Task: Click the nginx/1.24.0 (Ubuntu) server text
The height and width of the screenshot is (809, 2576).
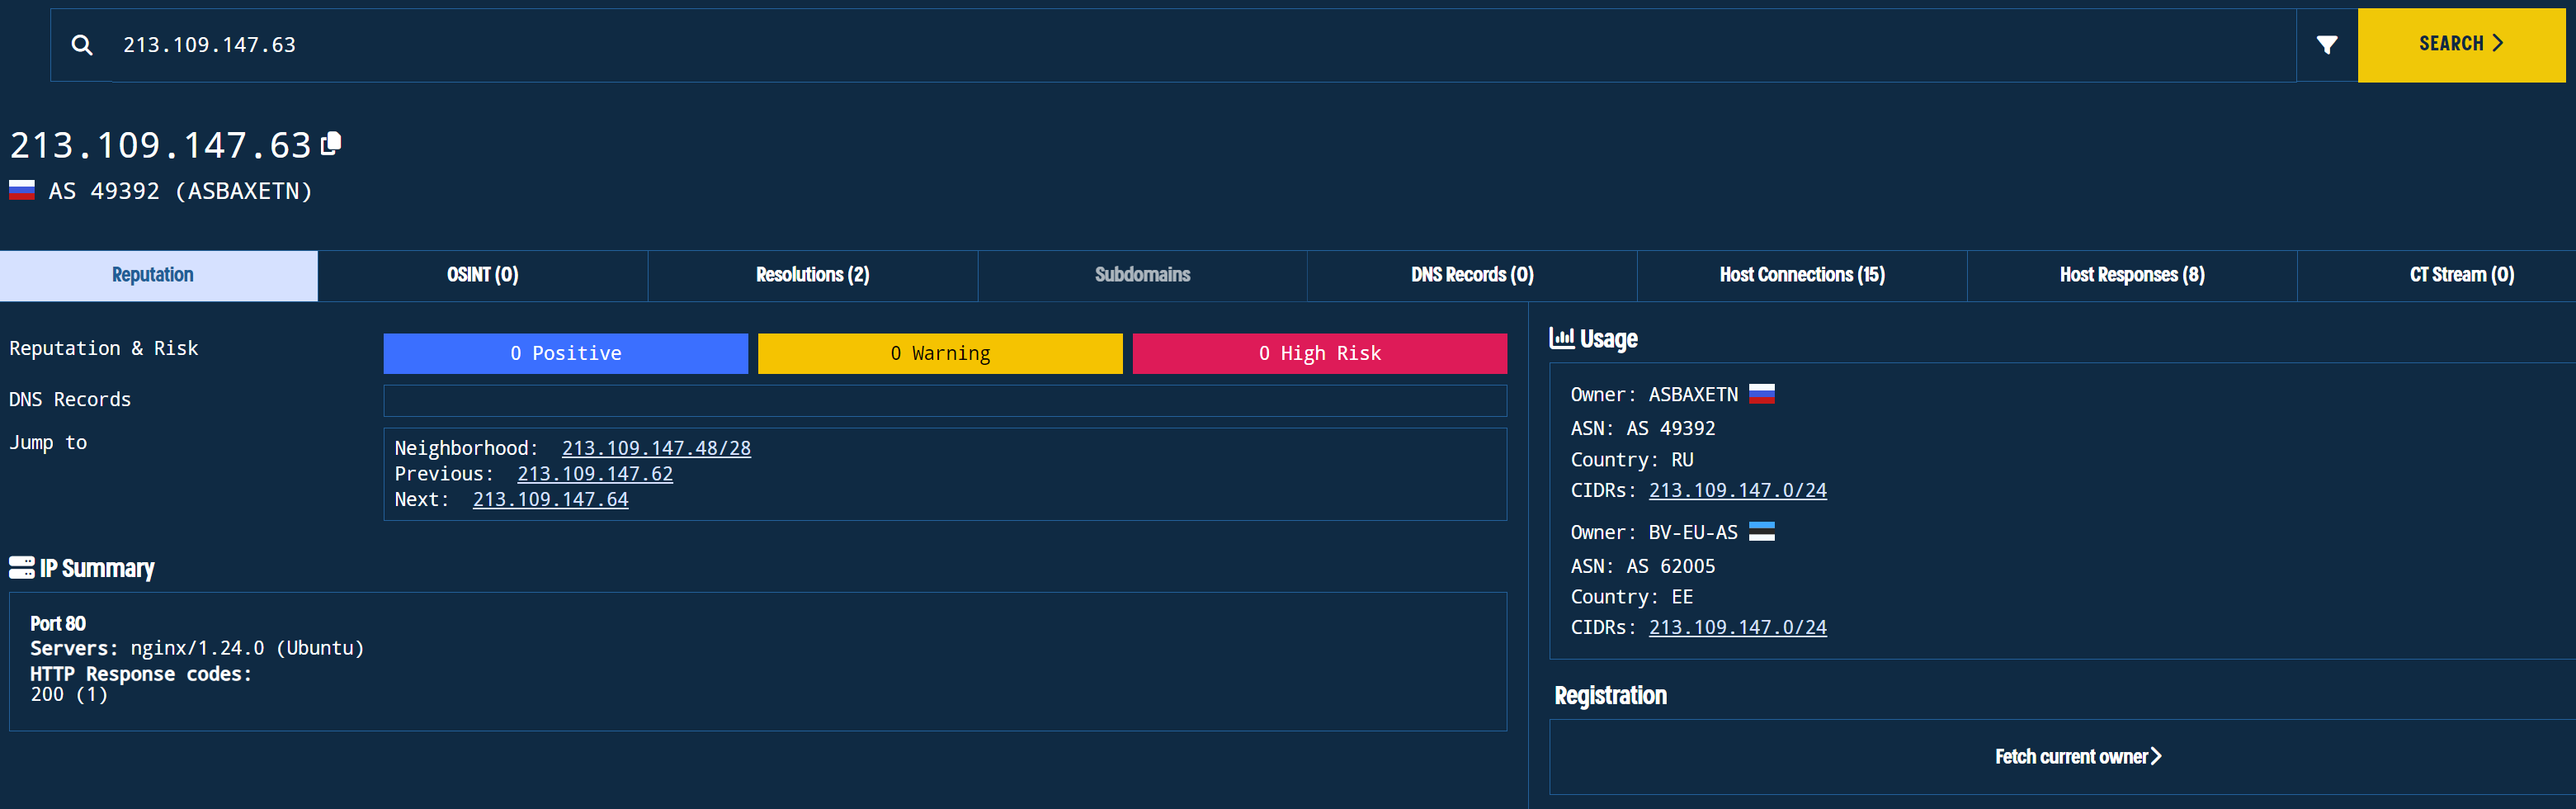Action: [247, 648]
